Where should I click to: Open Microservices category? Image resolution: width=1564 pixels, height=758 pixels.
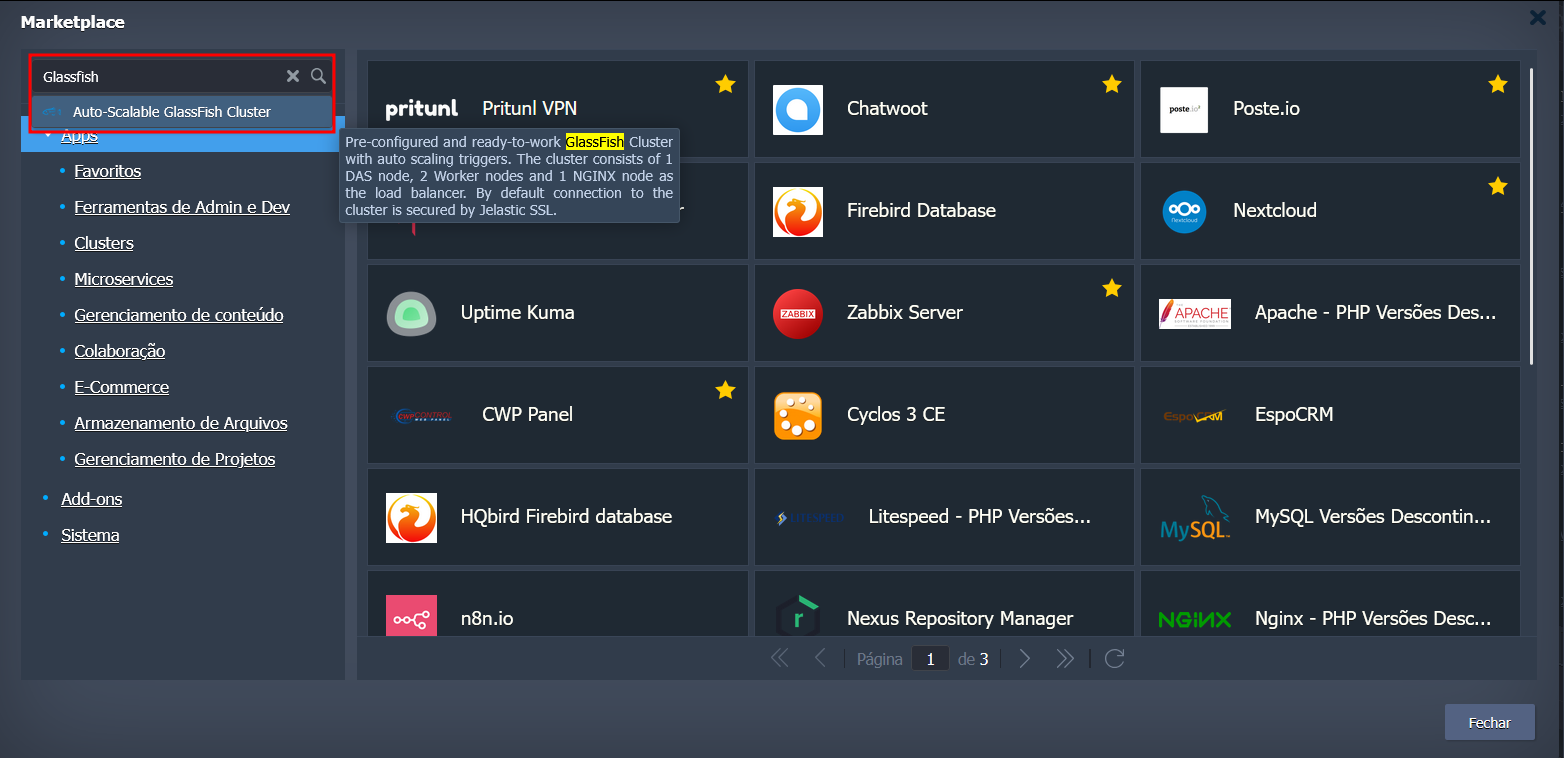click(x=124, y=279)
